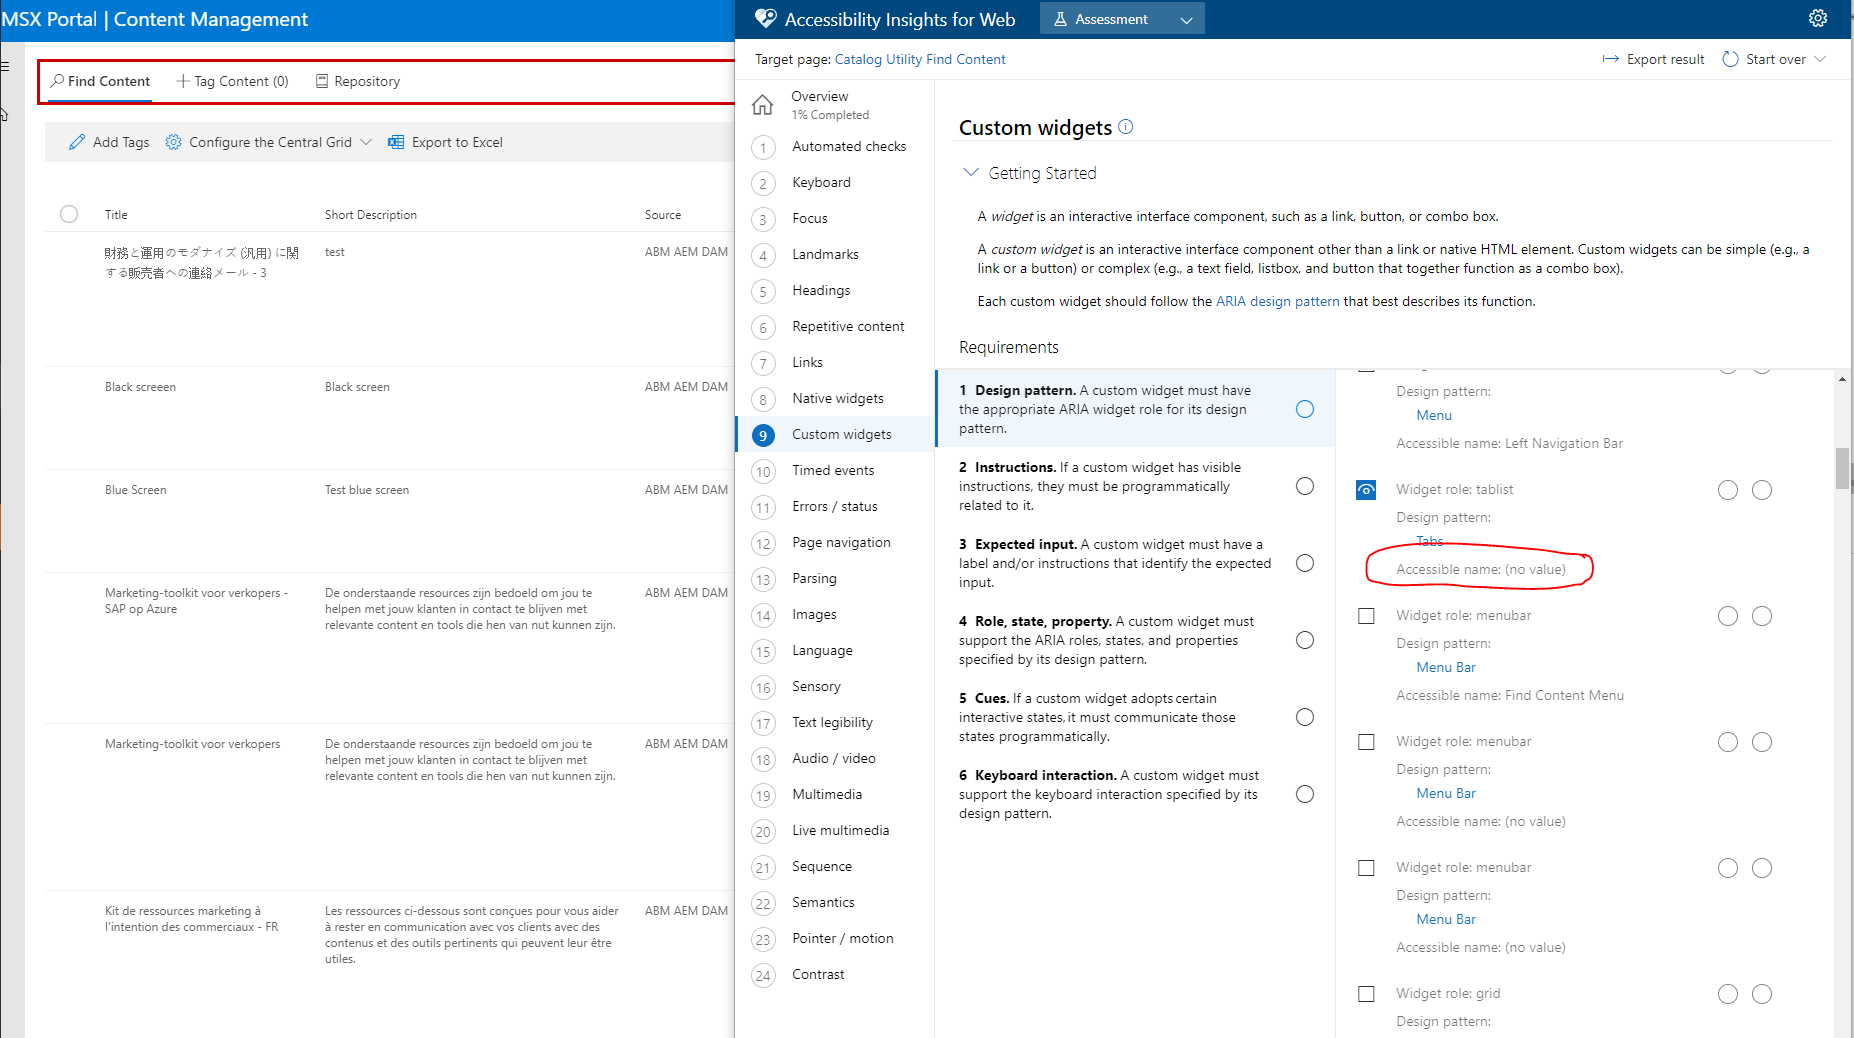The width and height of the screenshot is (1854, 1038).
Task: Open the Headings test in sidebar
Action: [821, 290]
